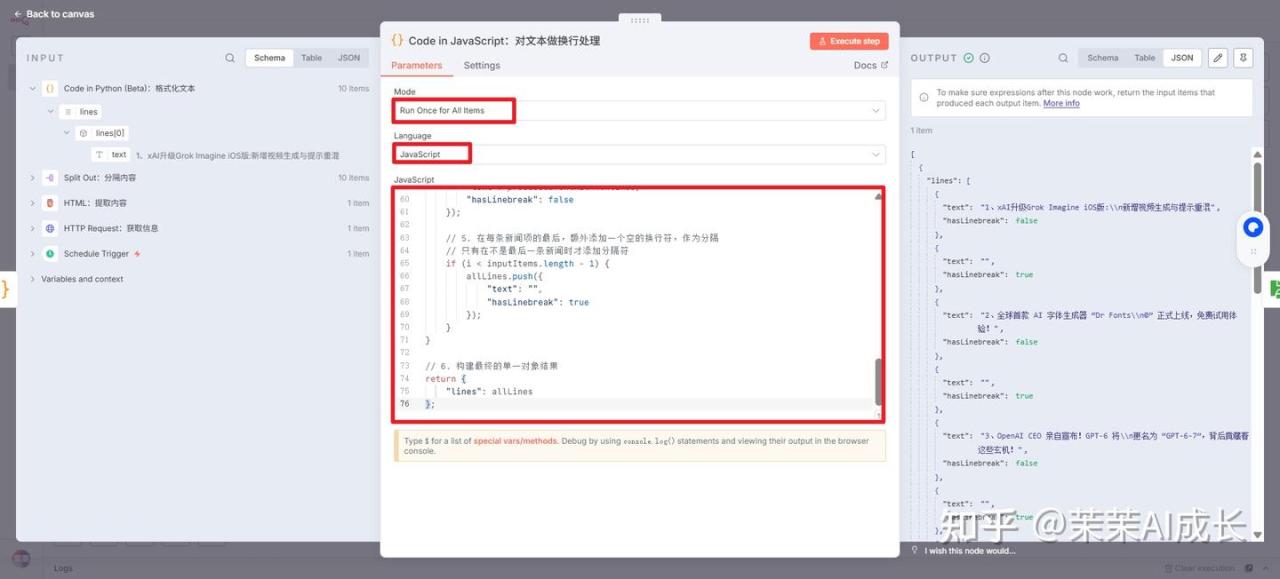Open the Mode dropdown
1280x579 pixels.
pyautogui.click(x=638, y=110)
